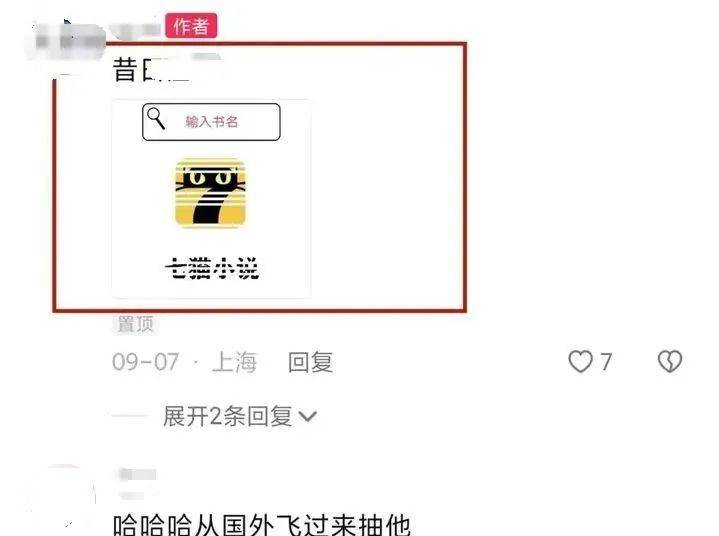Tap the 09-07 comment date

(145, 362)
